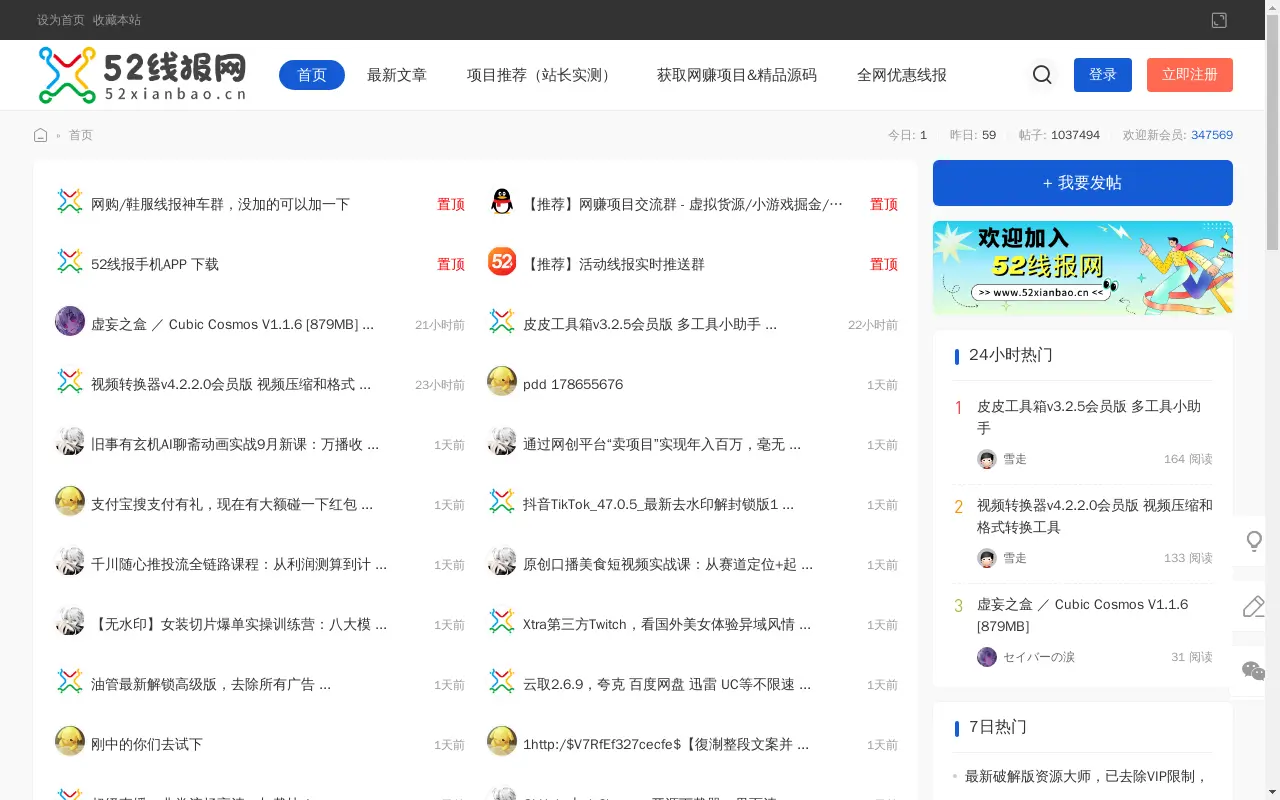The image size is (1280, 800).
Task: Open 油管最新解锁高级版 post
Action: [x=211, y=684]
